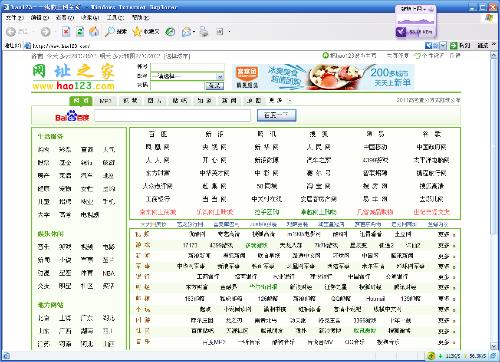Click the 百度一下 search button
The width and height of the screenshot is (500, 362).
(276, 115)
